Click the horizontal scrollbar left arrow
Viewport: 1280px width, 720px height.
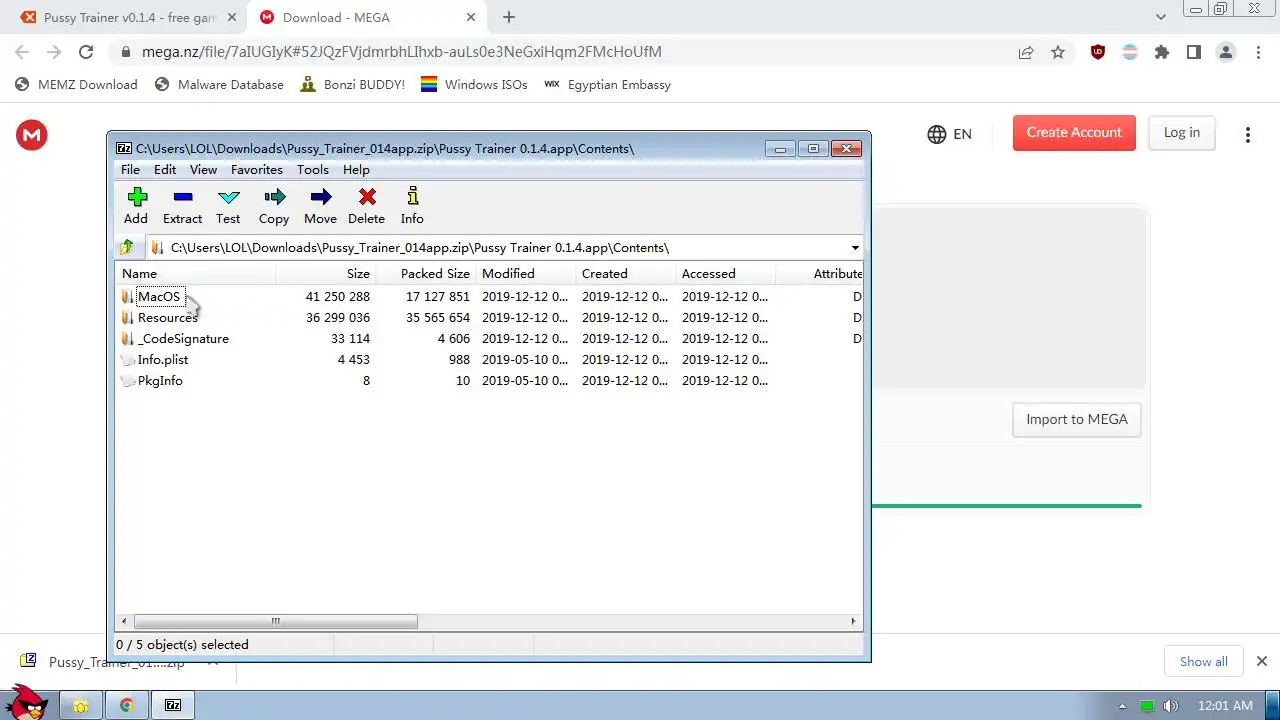pos(125,621)
